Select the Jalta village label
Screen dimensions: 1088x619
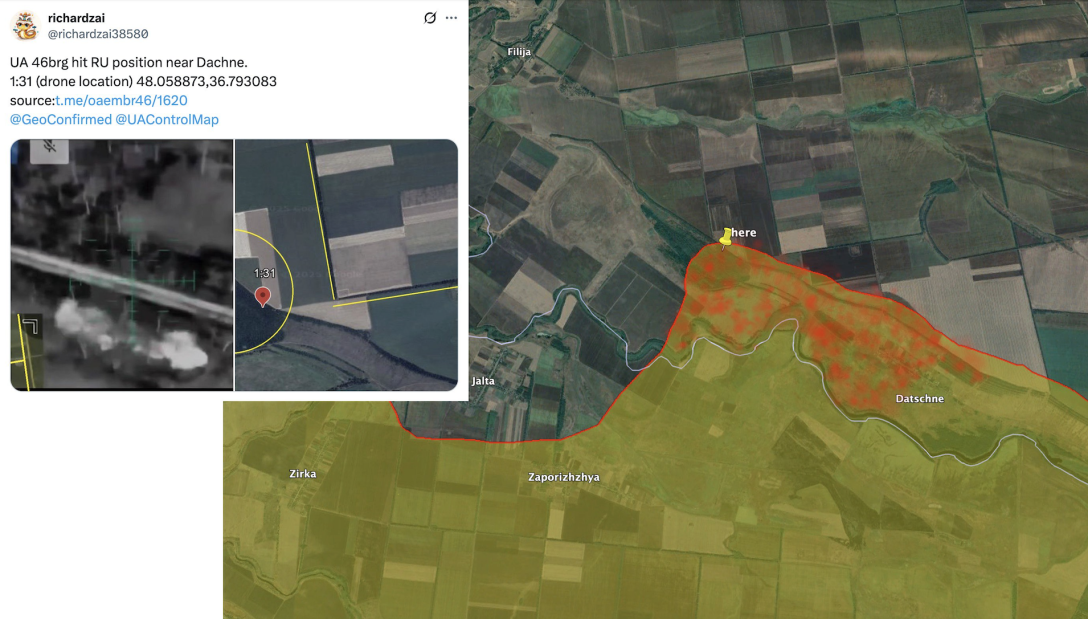tap(483, 381)
